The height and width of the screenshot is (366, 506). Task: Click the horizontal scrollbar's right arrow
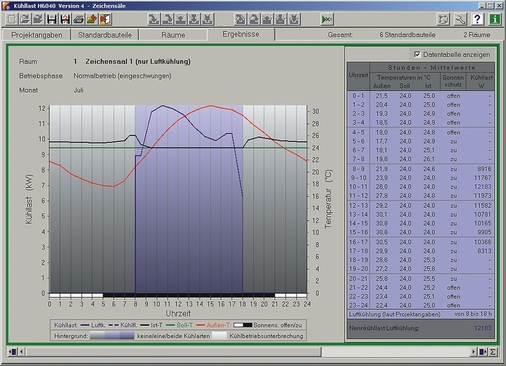(x=474, y=352)
